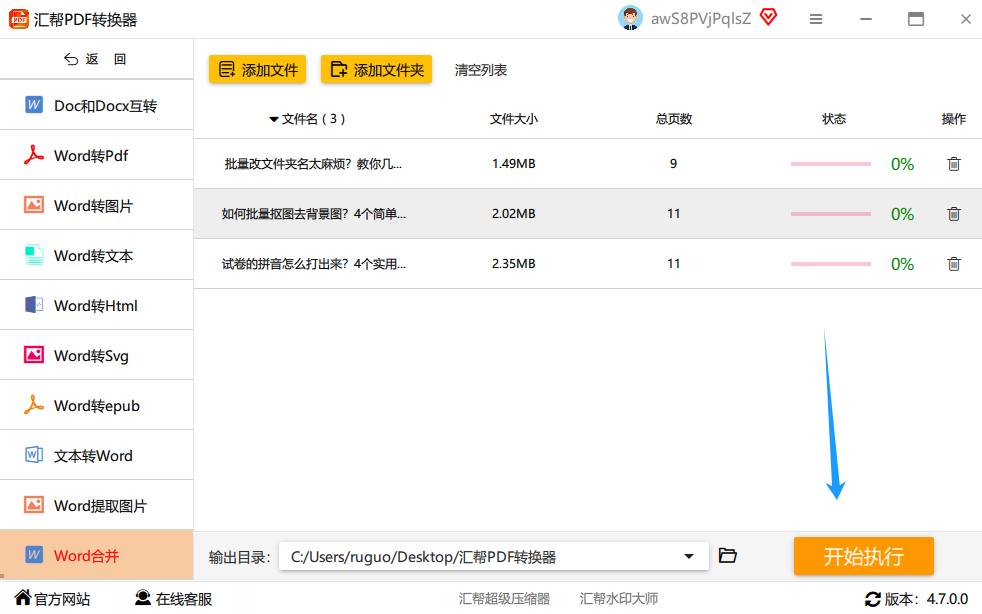
Task: Click the 1.49MB file size cell
Action: 514,164
